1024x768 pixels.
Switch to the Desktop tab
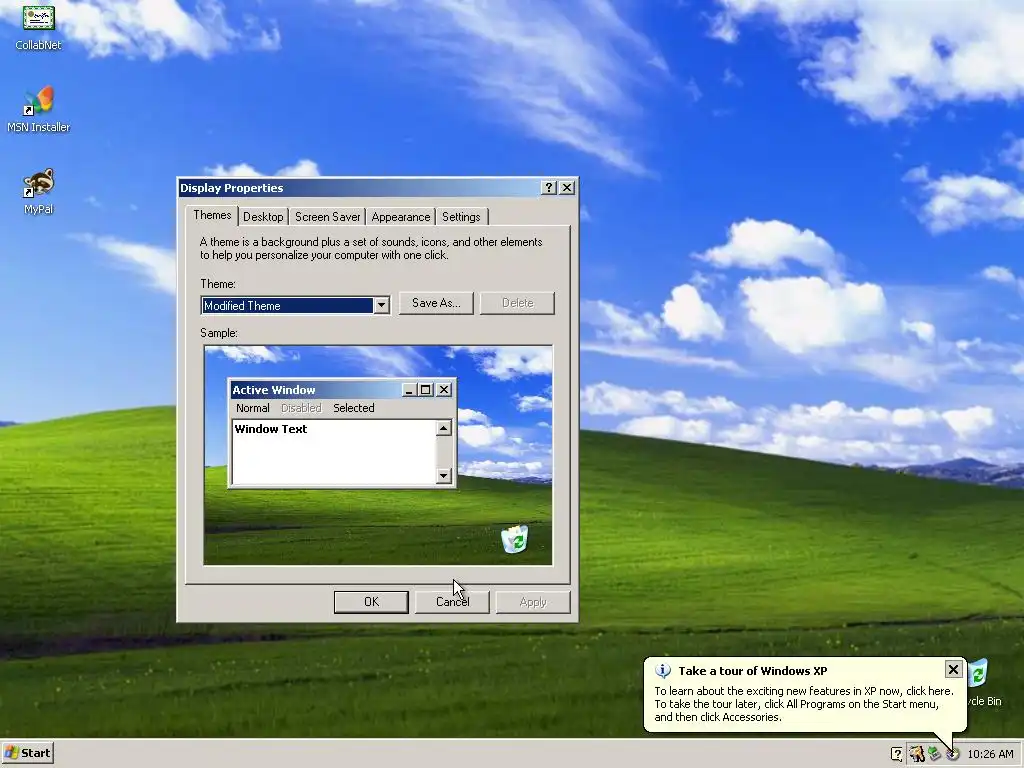[263, 217]
